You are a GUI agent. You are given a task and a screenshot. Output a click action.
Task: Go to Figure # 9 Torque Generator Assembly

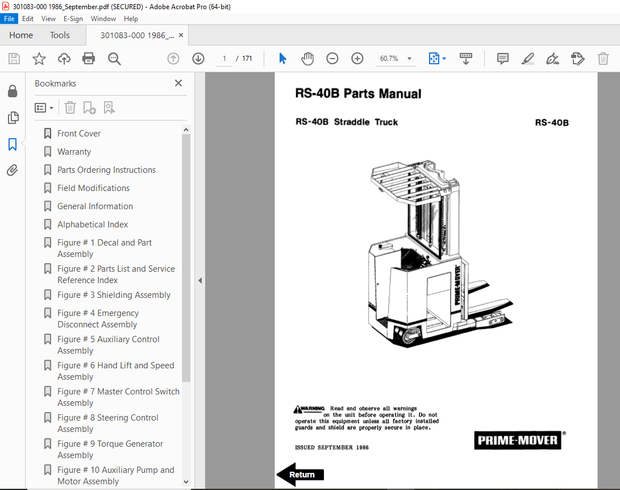coord(110,449)
